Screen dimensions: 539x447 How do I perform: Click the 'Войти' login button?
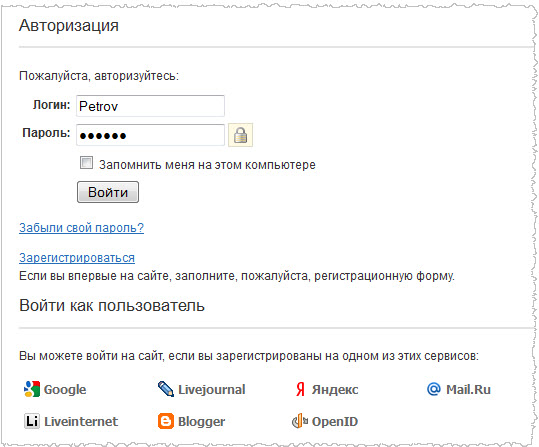pyautogui.click(x=108, y=192)
